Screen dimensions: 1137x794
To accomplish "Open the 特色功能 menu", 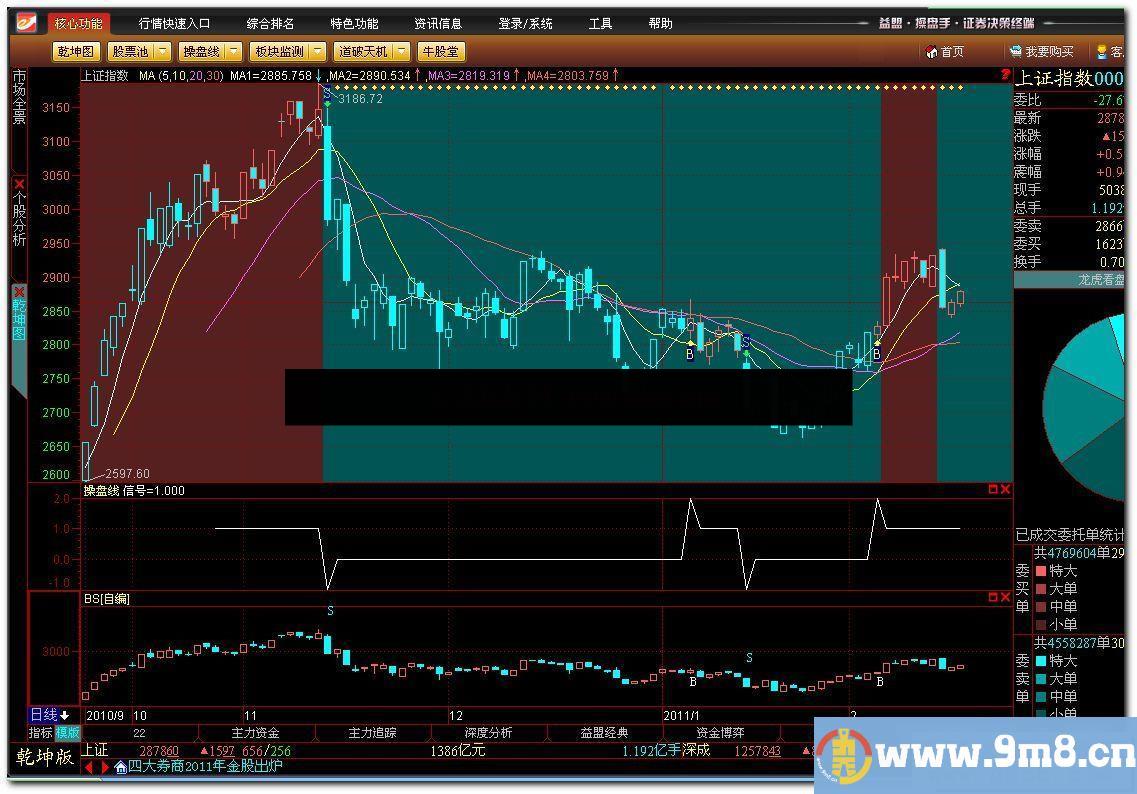I will point(354,23).
